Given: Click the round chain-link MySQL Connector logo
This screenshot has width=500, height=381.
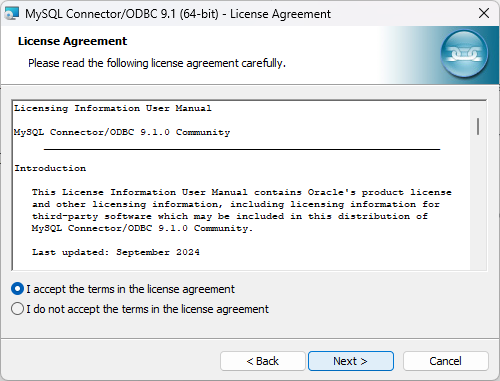Looking at the screenshot, I should click(464, 54).
